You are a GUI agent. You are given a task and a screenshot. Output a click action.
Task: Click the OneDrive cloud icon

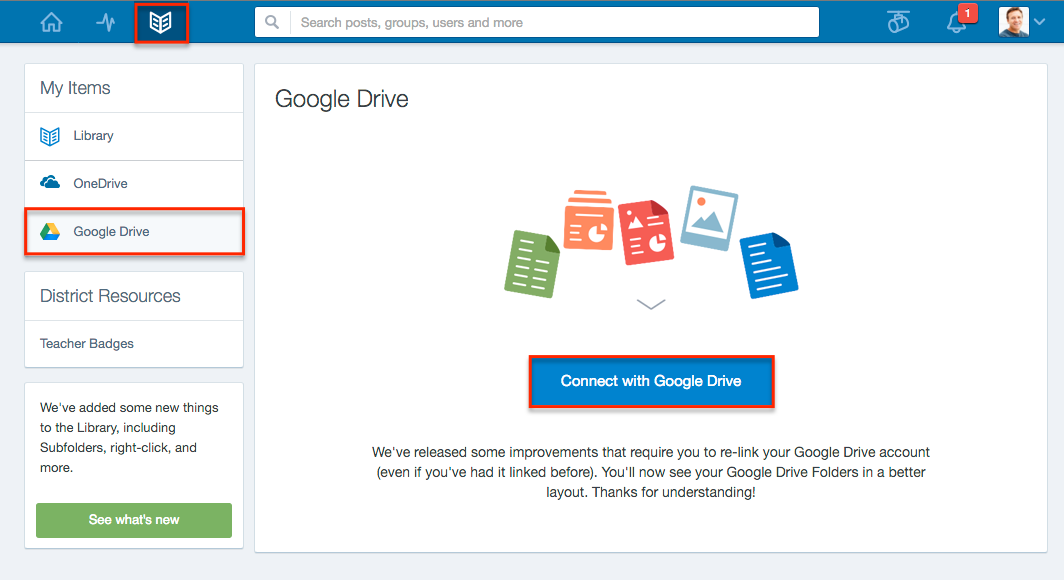(49, 182)
